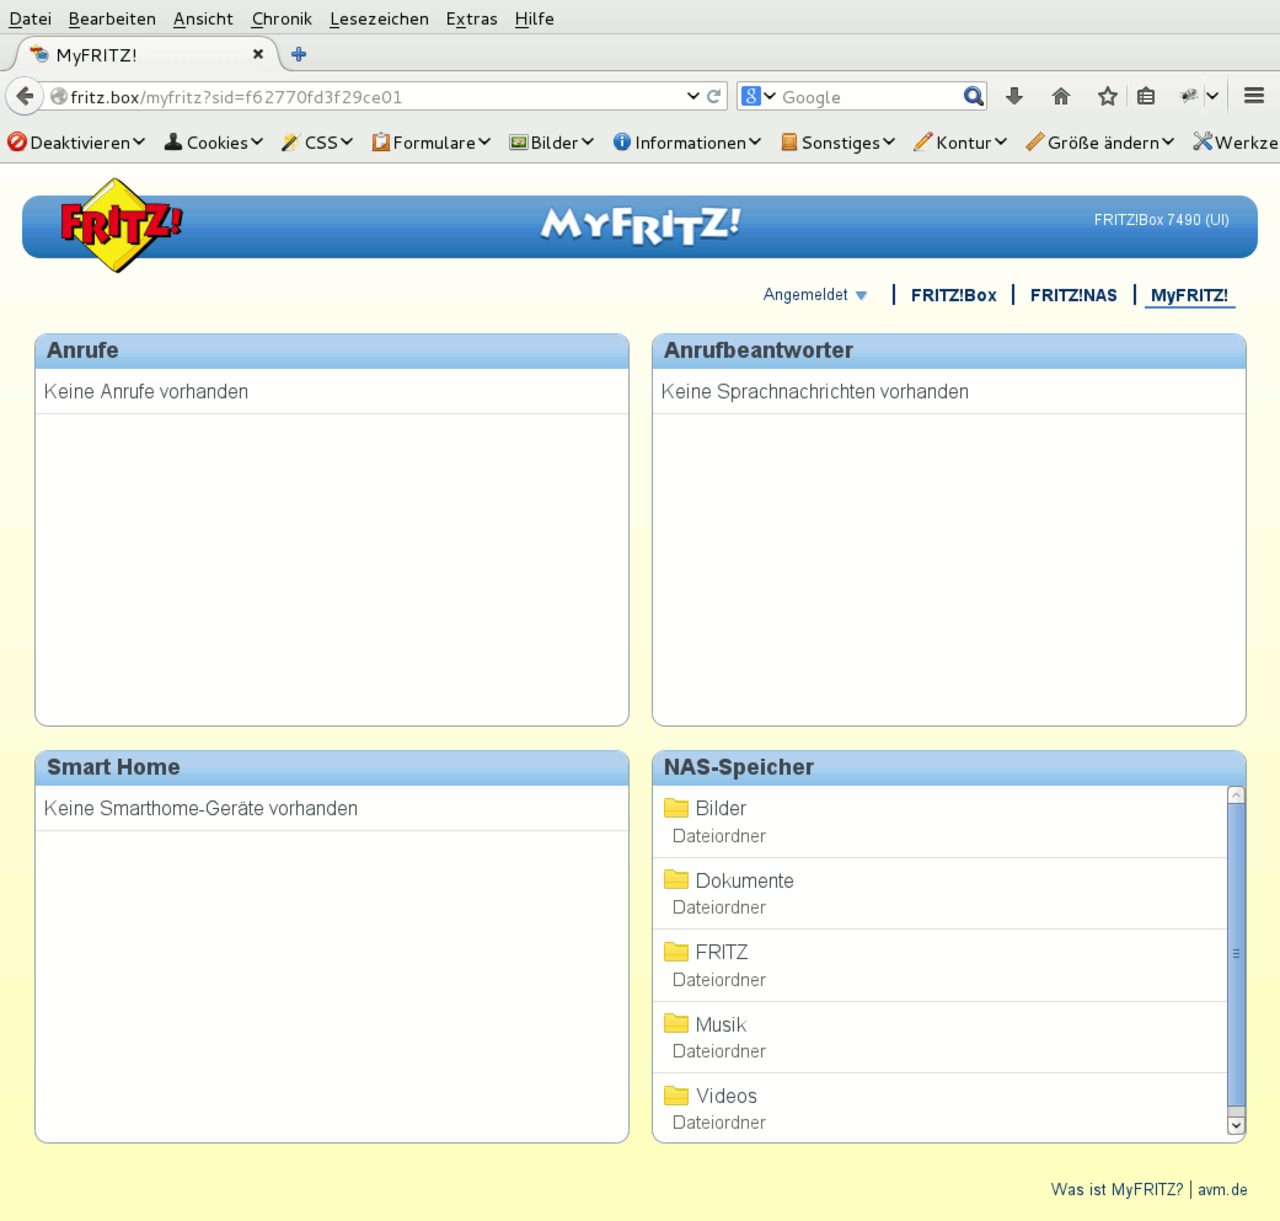Open the Extras menu
The height and width of the screenshot is (1221, 1280).
coord(471,18)
